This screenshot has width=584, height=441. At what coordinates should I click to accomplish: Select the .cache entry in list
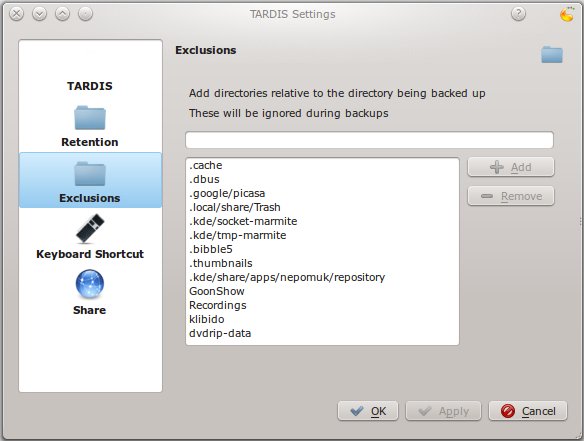coord(322,165)
